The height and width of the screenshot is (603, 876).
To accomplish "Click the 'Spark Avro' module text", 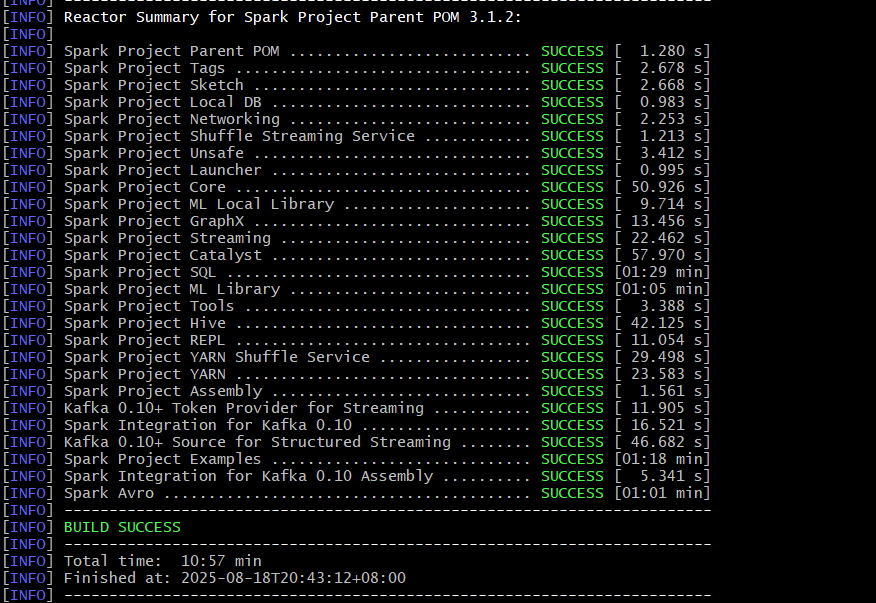I will point(108,493).
